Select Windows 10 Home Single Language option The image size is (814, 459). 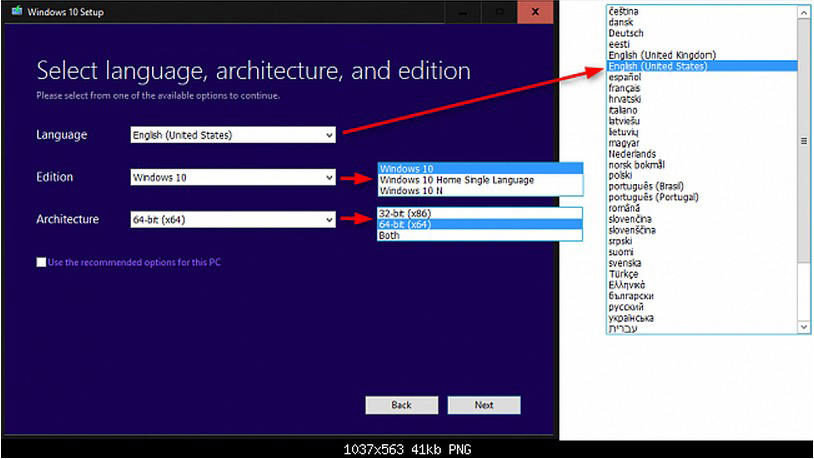click(x=480, y=180)
